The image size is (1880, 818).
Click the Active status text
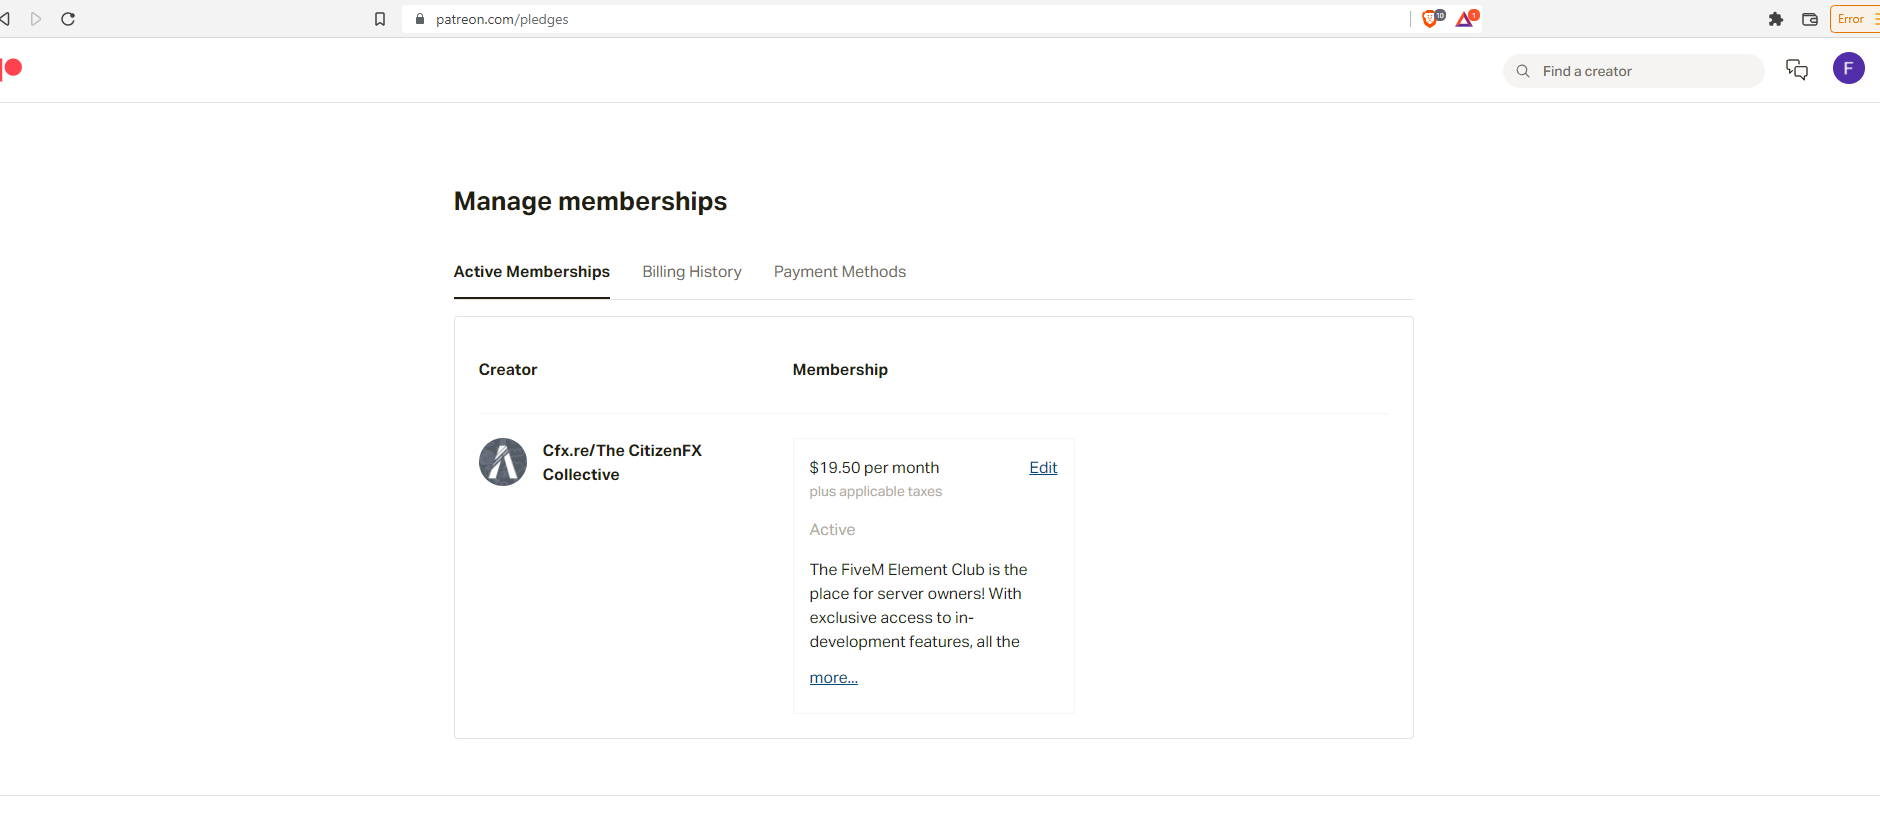click(833, 530)
